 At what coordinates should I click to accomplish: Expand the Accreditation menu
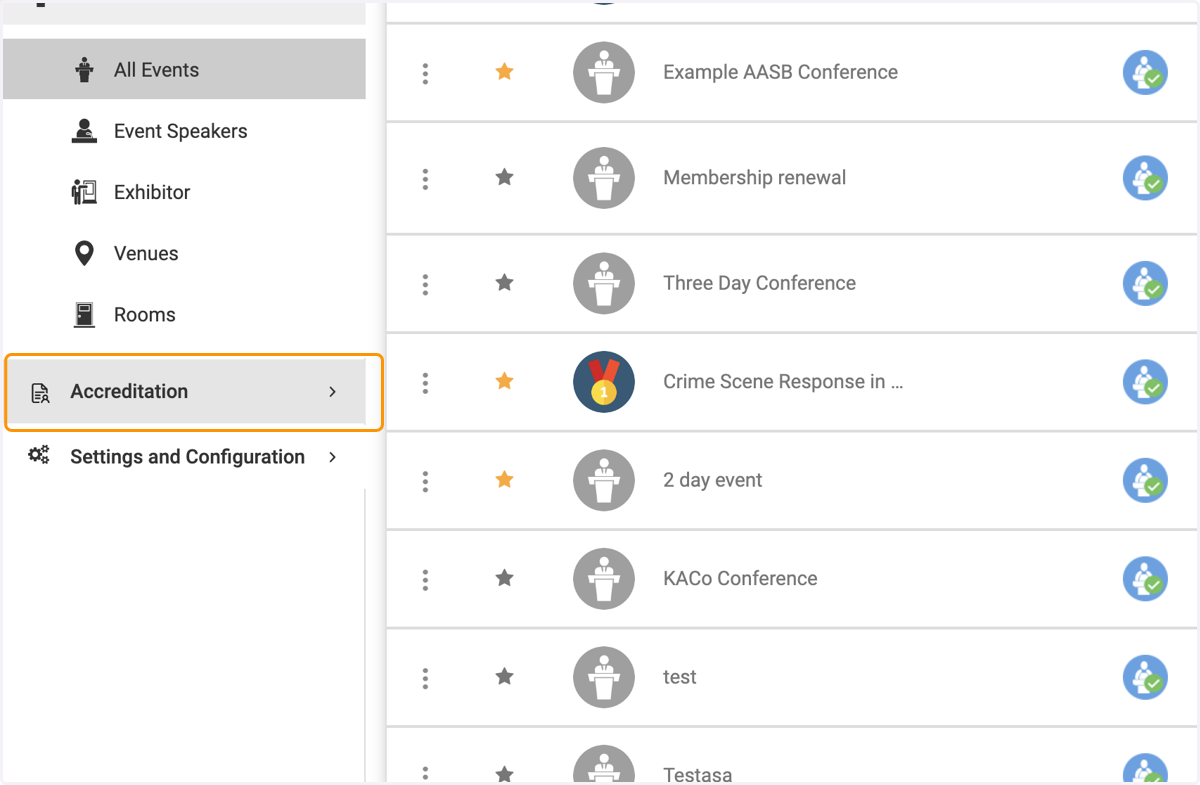186,391
